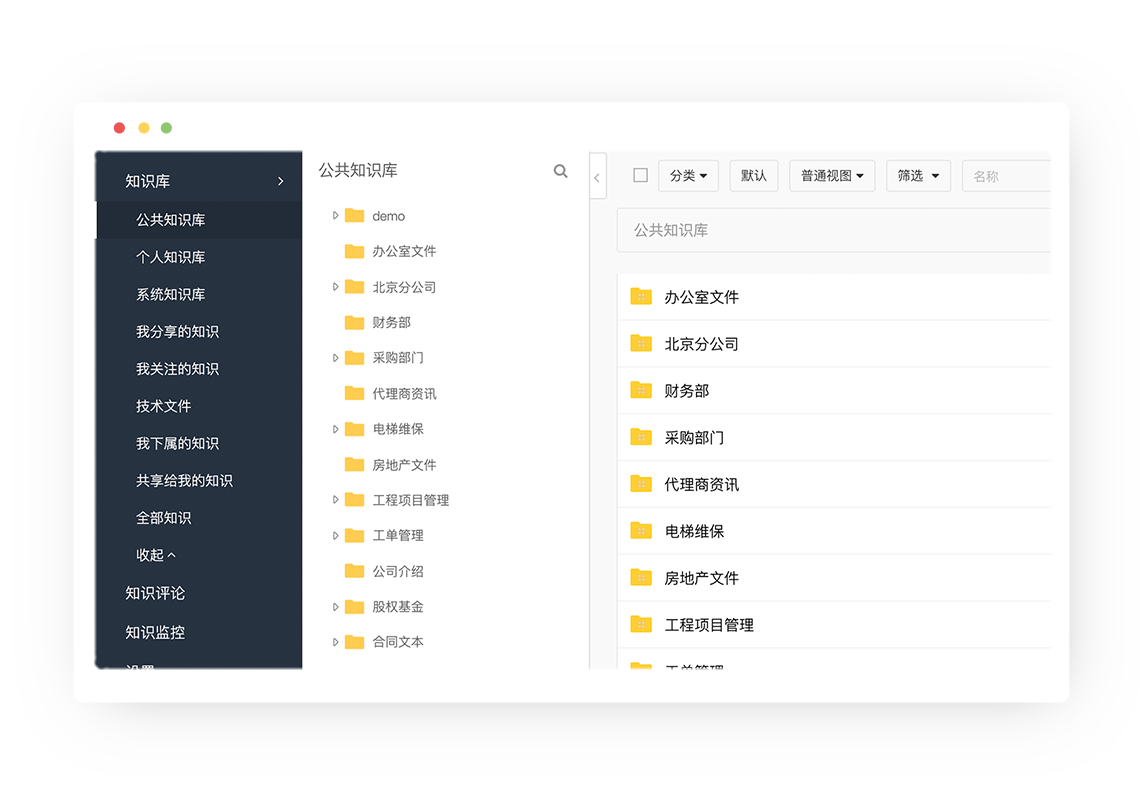
Task: Open the 分类 dropdown
Action: [689, 176]
